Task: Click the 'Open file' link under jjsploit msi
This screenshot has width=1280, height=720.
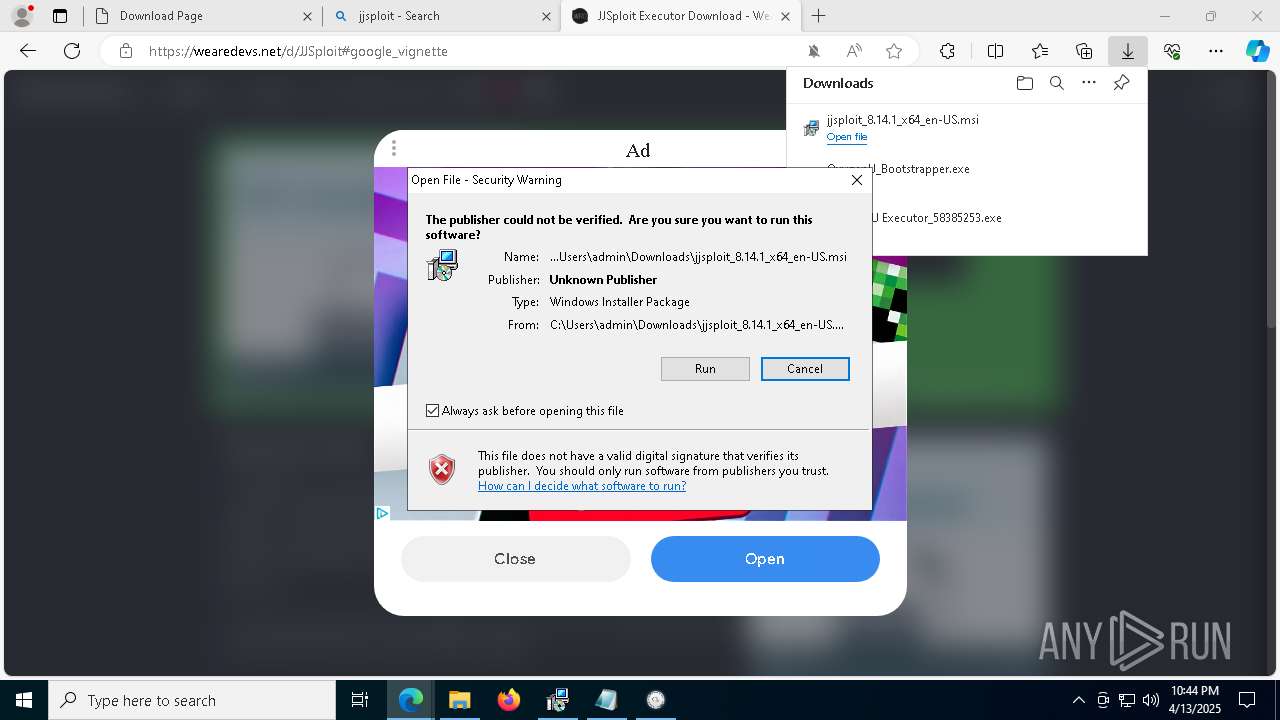Action: 847,137
